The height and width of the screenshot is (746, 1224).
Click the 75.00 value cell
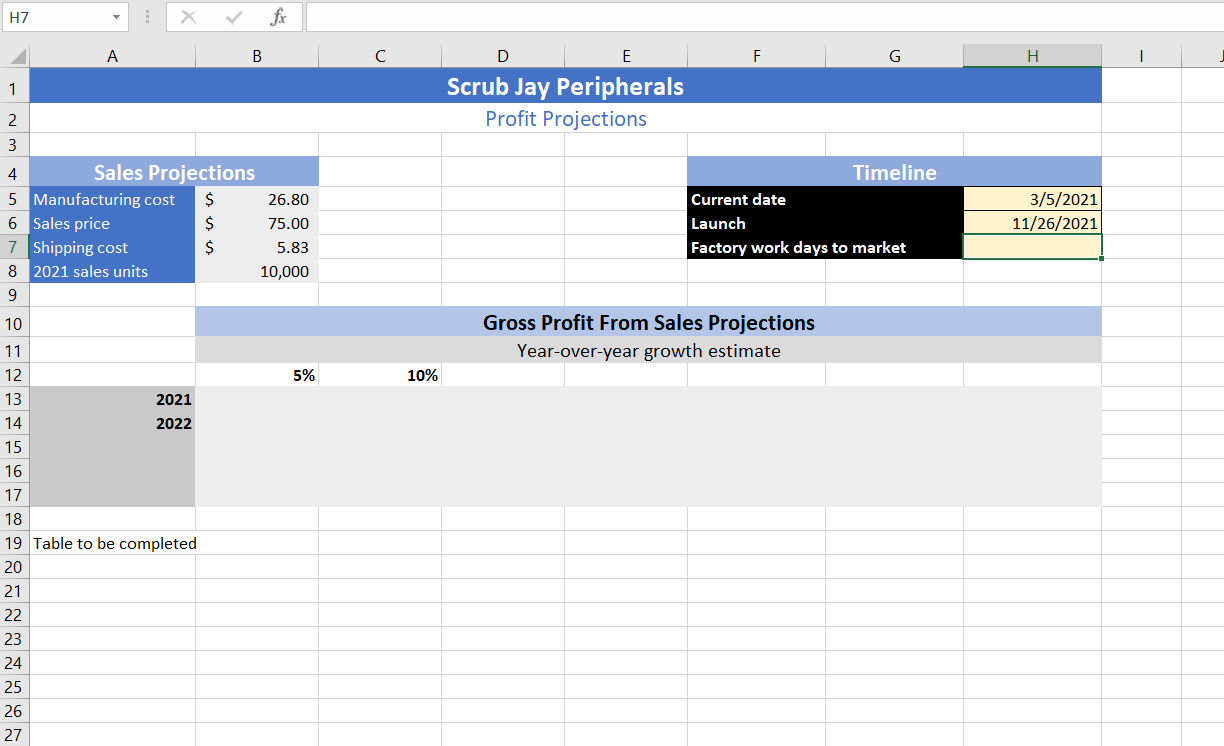(x=257, y=223)
